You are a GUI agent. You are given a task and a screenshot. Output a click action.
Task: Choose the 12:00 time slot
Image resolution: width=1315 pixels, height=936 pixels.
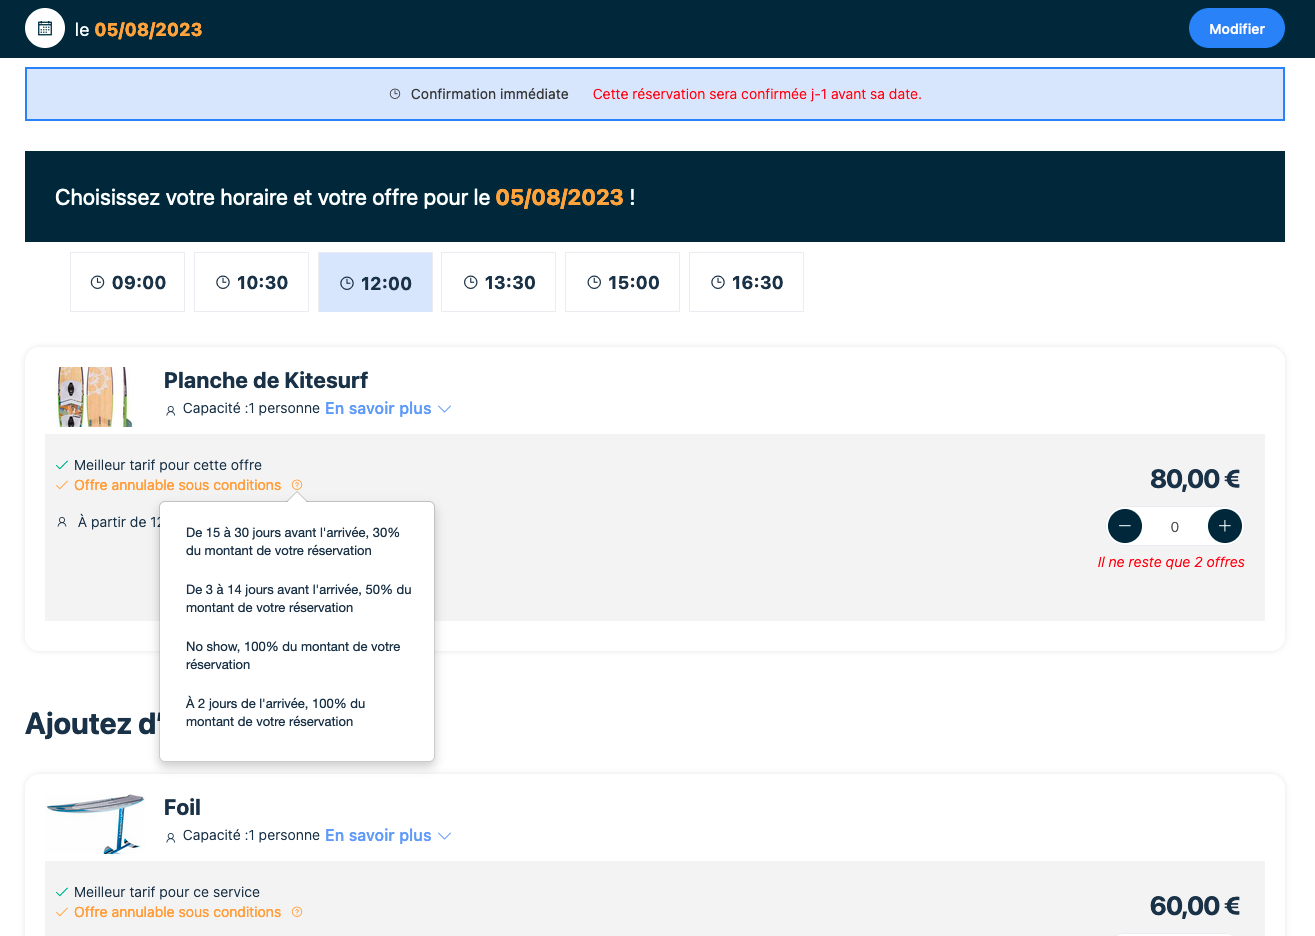click(376, 283)
